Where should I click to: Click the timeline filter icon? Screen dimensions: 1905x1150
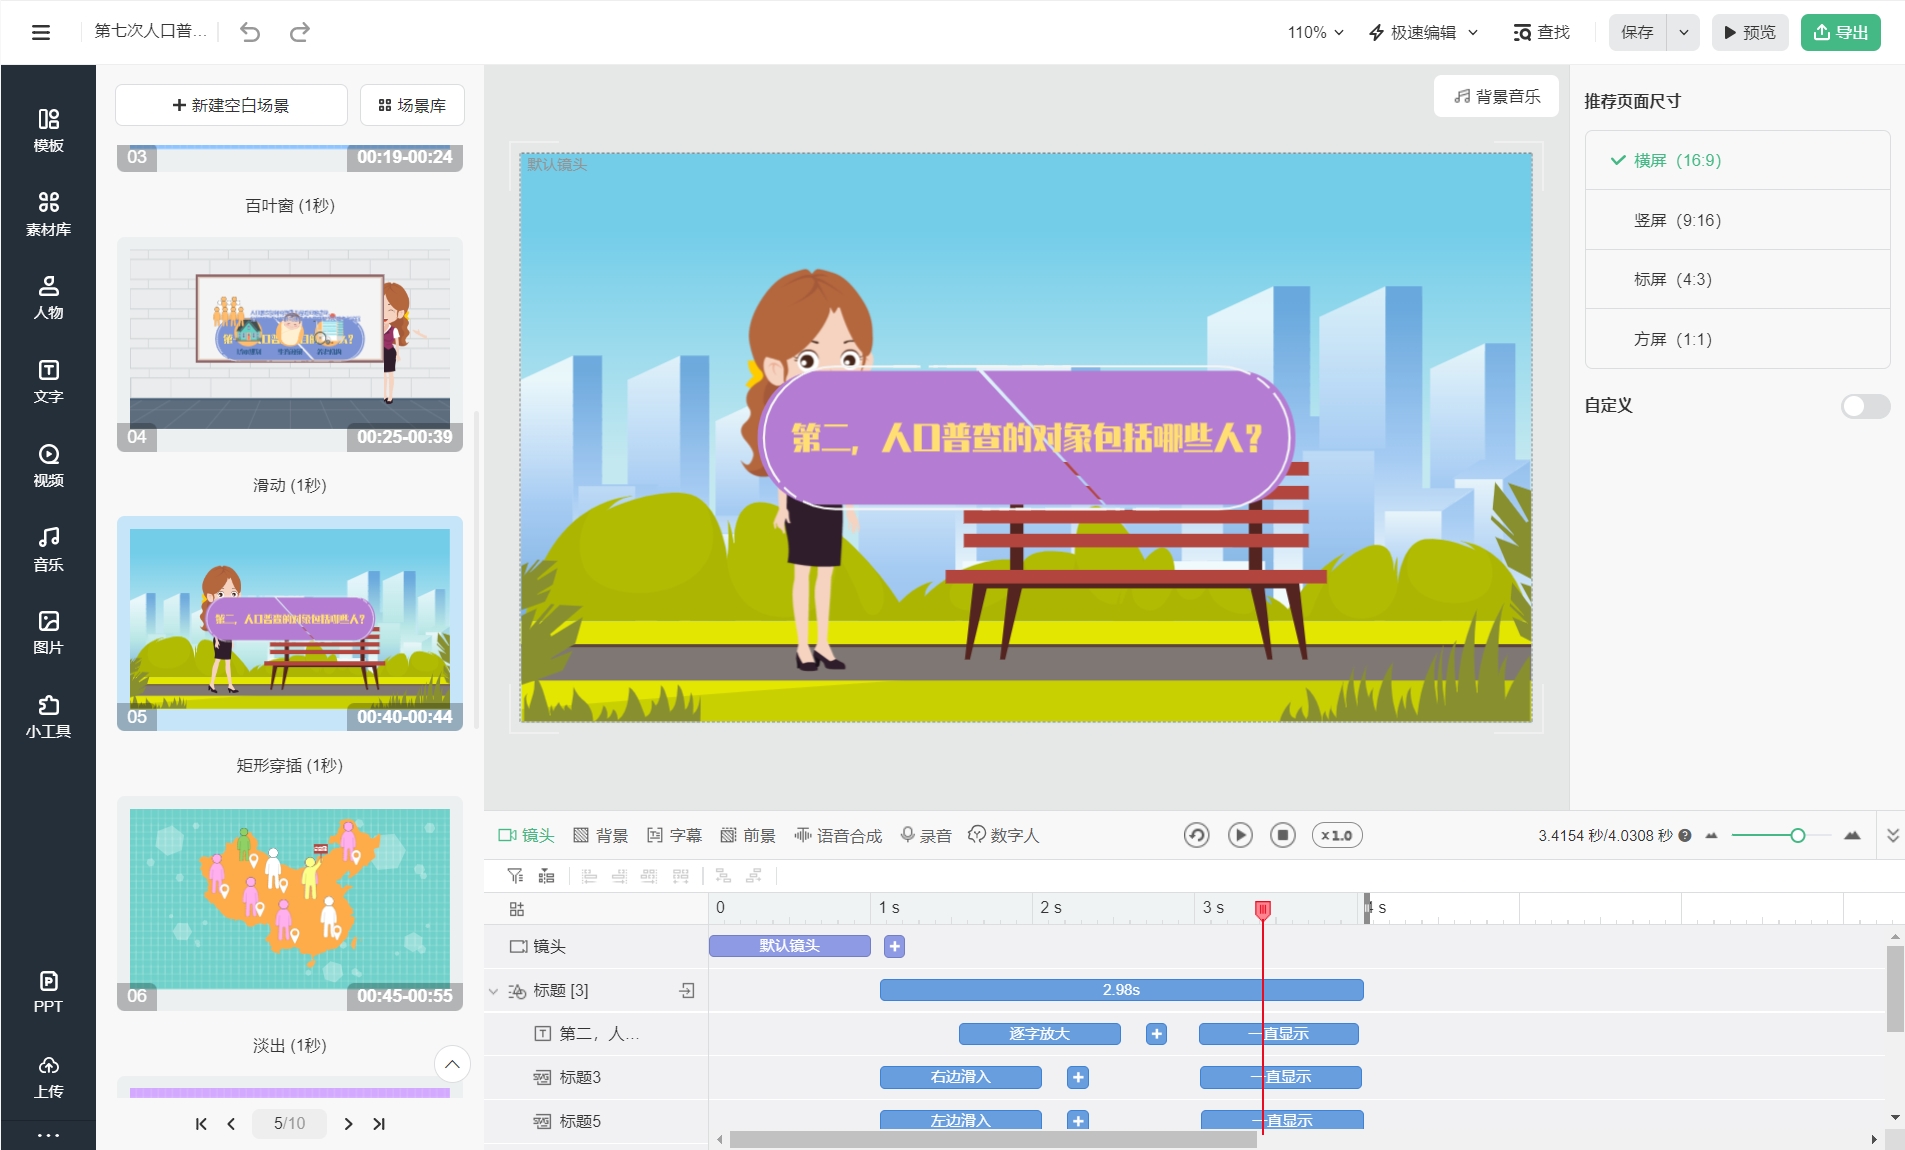pos(515,876)
